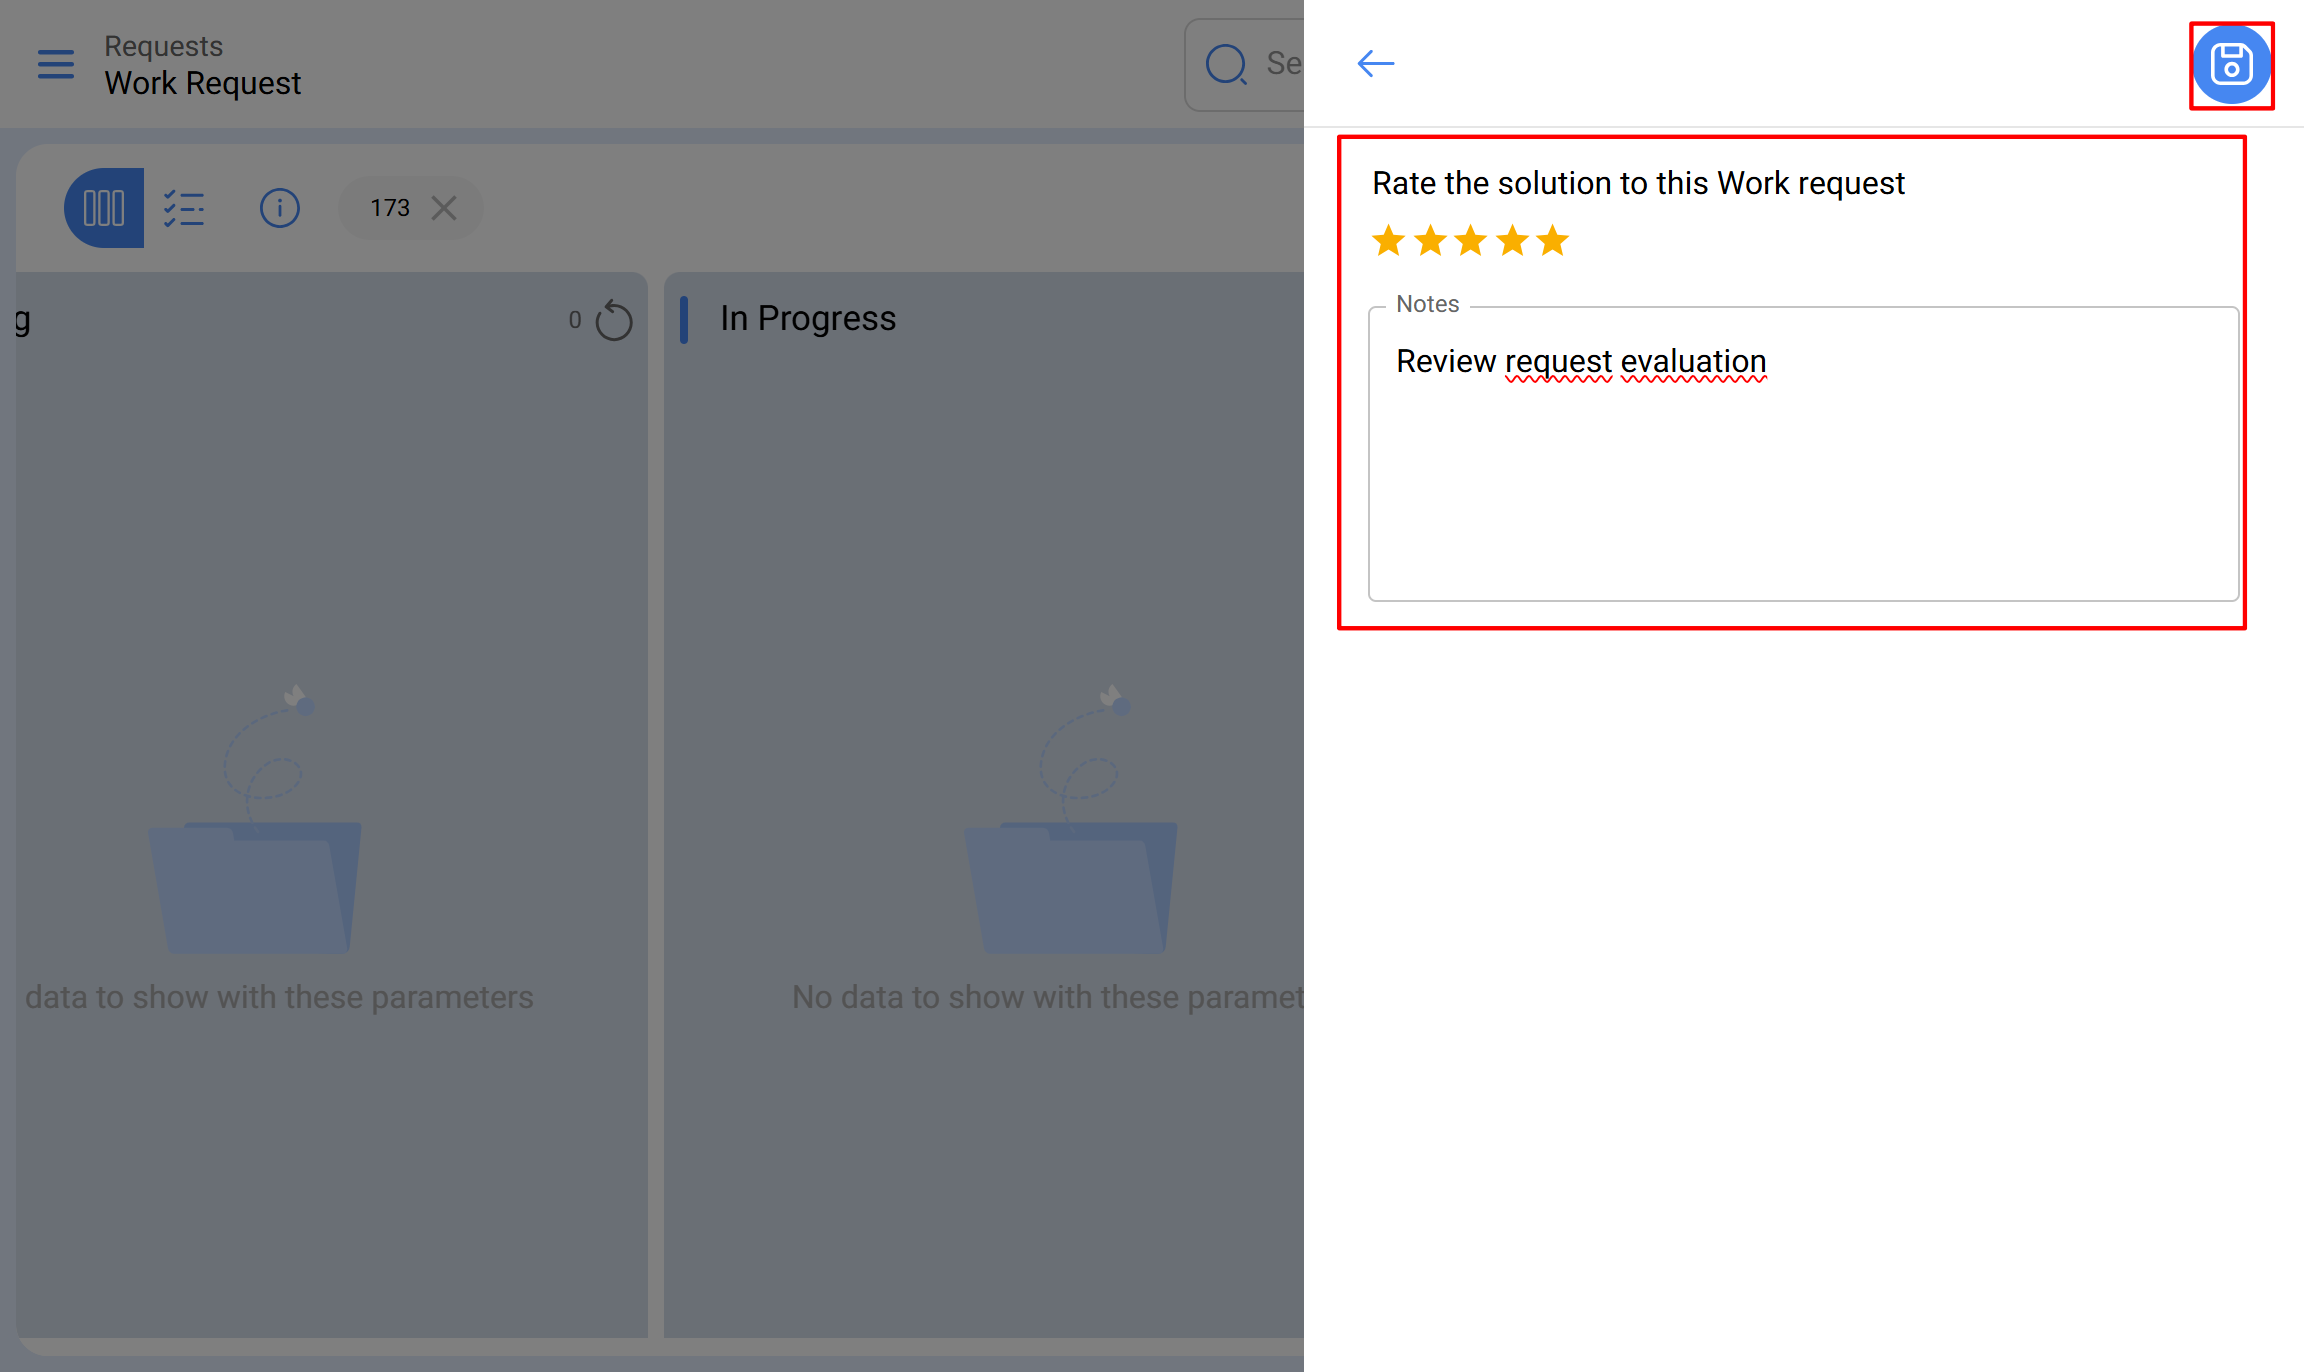Click the search input field

pos(1282,64)
